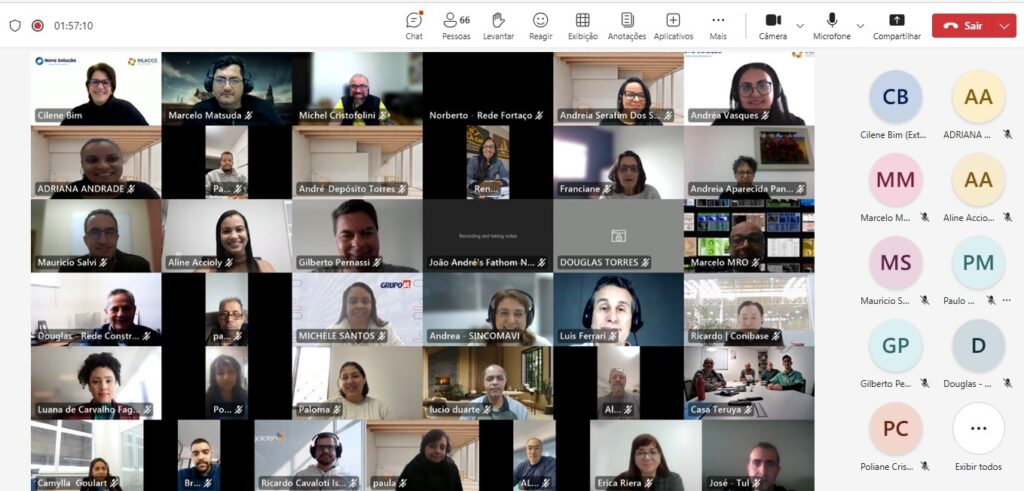Expand camera options dropdown arrow
The height and width of the screenshot is (491, 1024).
pos(800,26)
